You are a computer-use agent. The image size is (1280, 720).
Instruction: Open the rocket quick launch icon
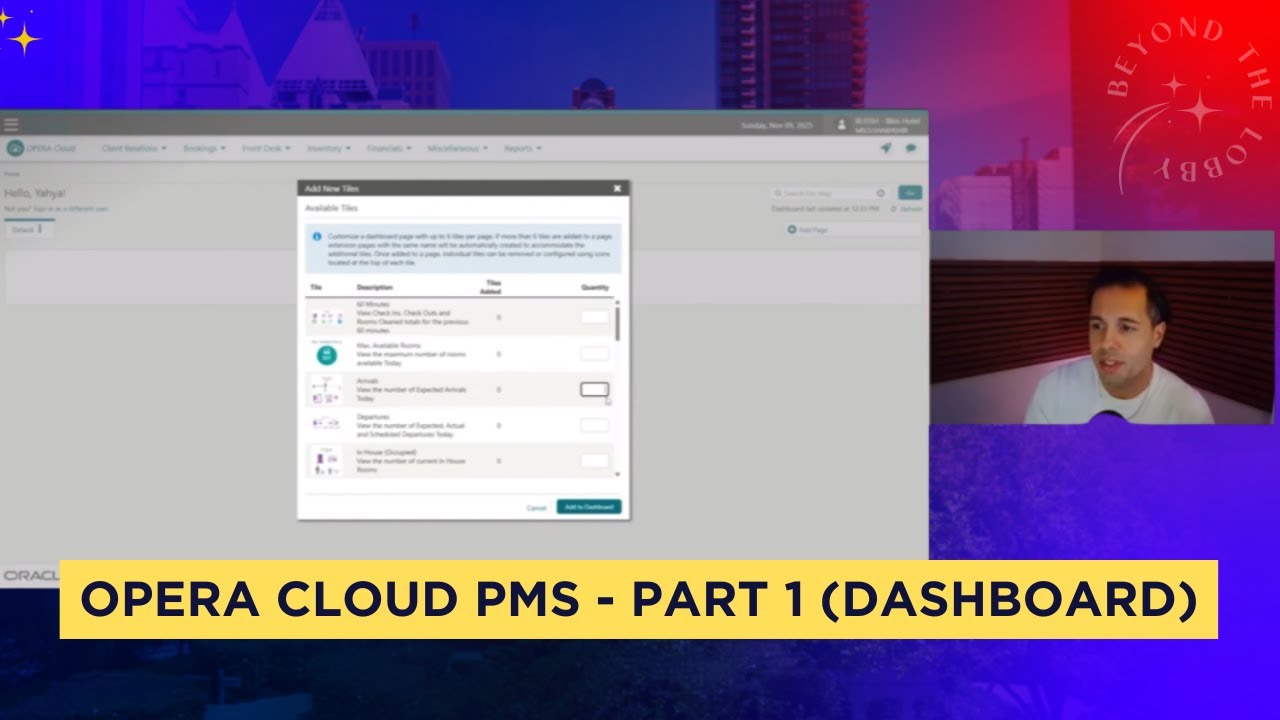click(886, 148)
